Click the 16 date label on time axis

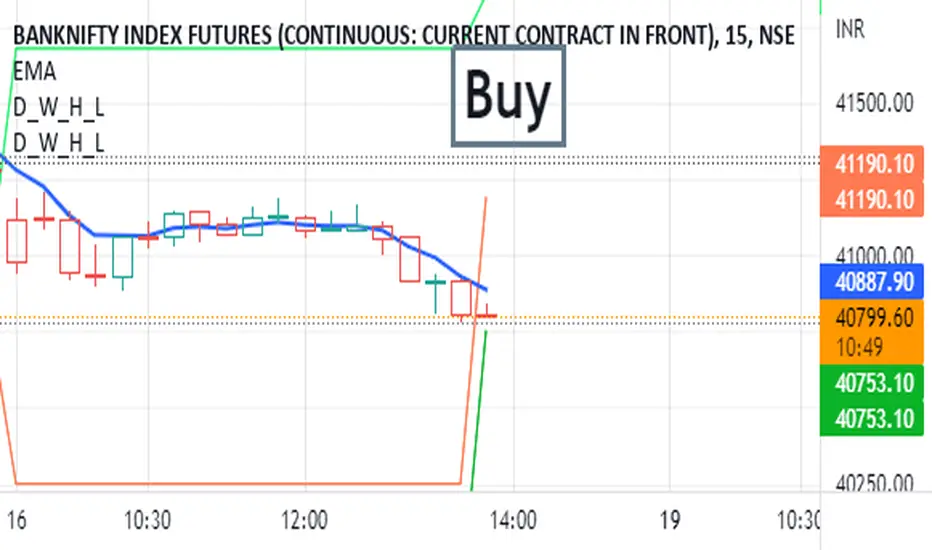coord(18,520)
